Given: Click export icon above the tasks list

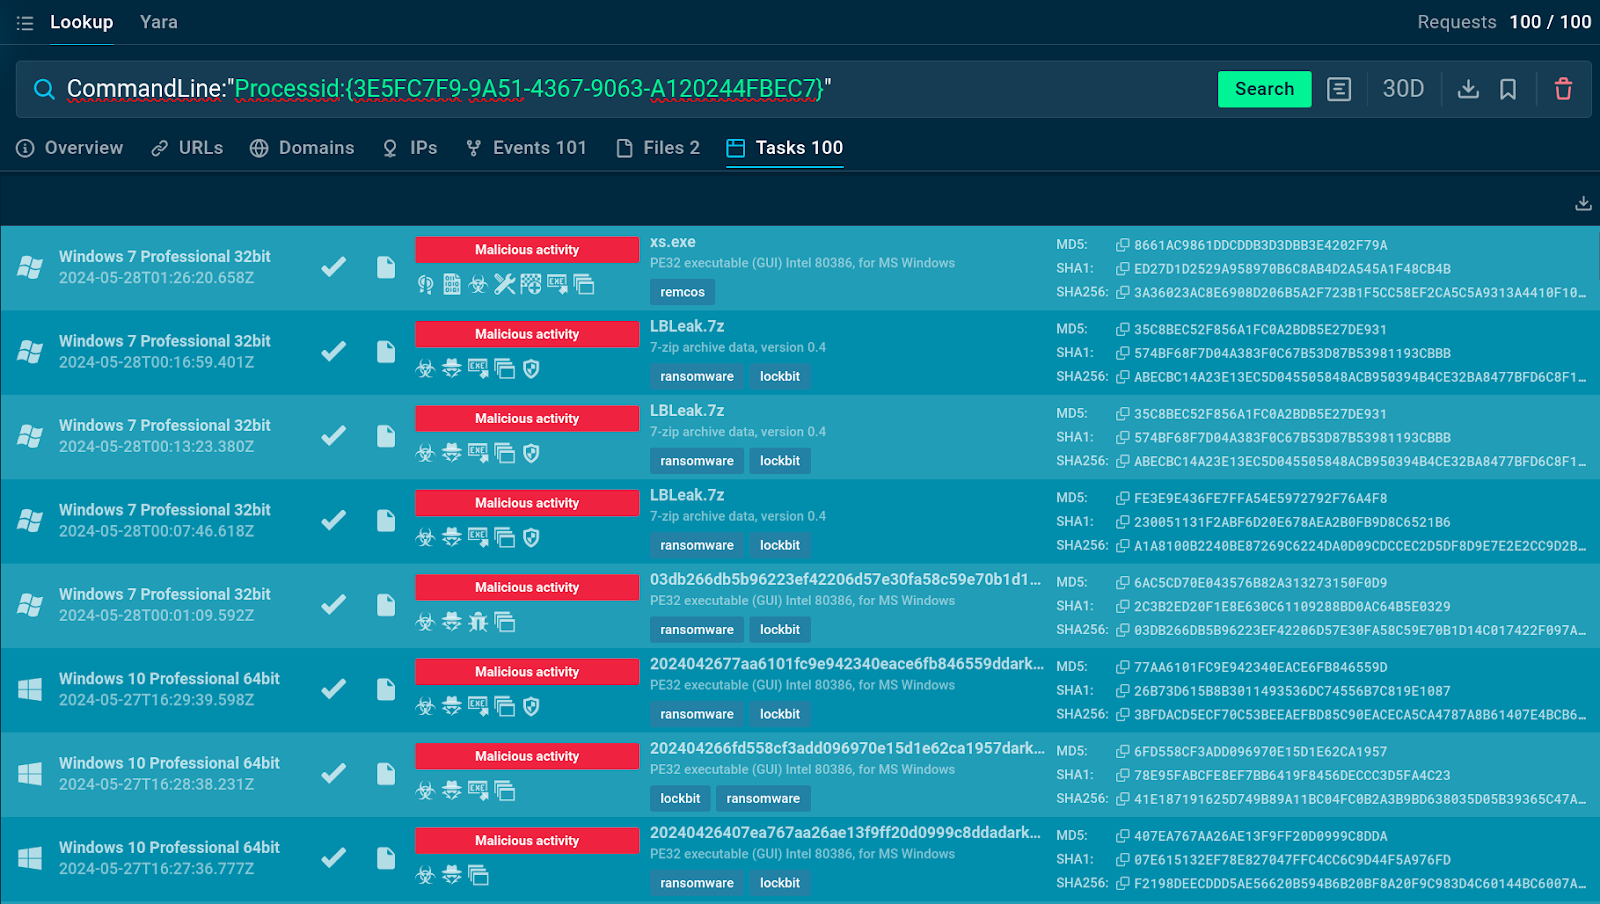Looking at the screenshot, I should [x=1583, y=203].
